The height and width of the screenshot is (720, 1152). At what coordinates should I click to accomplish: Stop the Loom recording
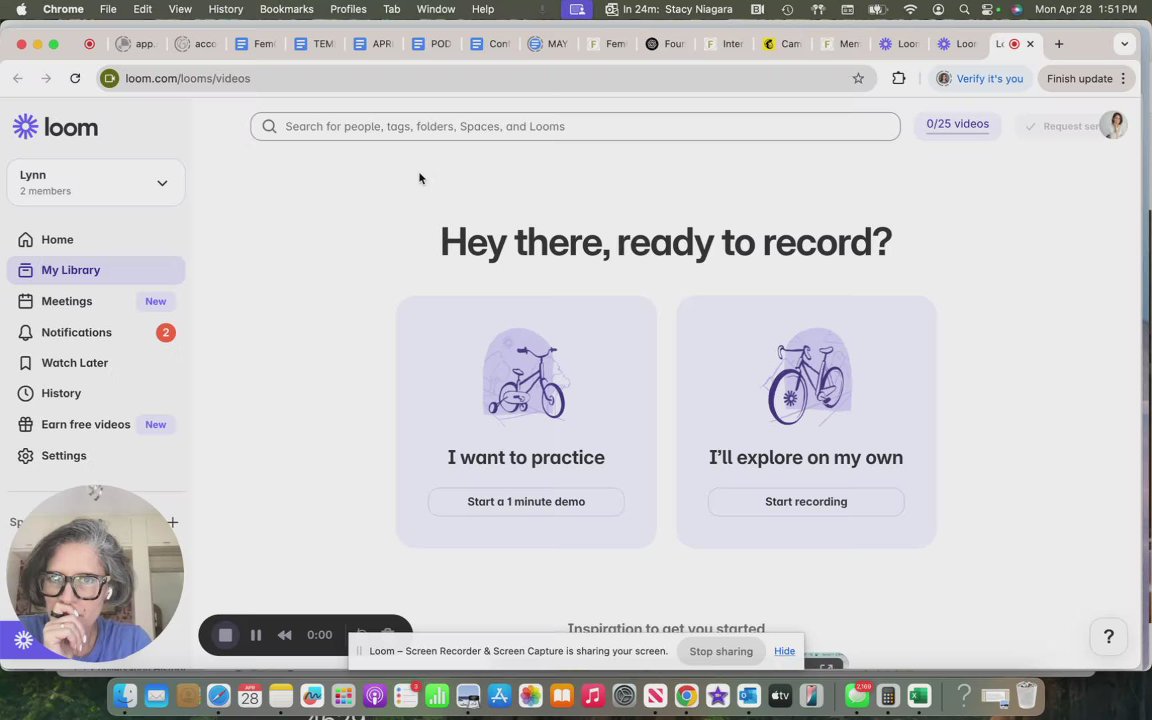[x=226, y=636]
